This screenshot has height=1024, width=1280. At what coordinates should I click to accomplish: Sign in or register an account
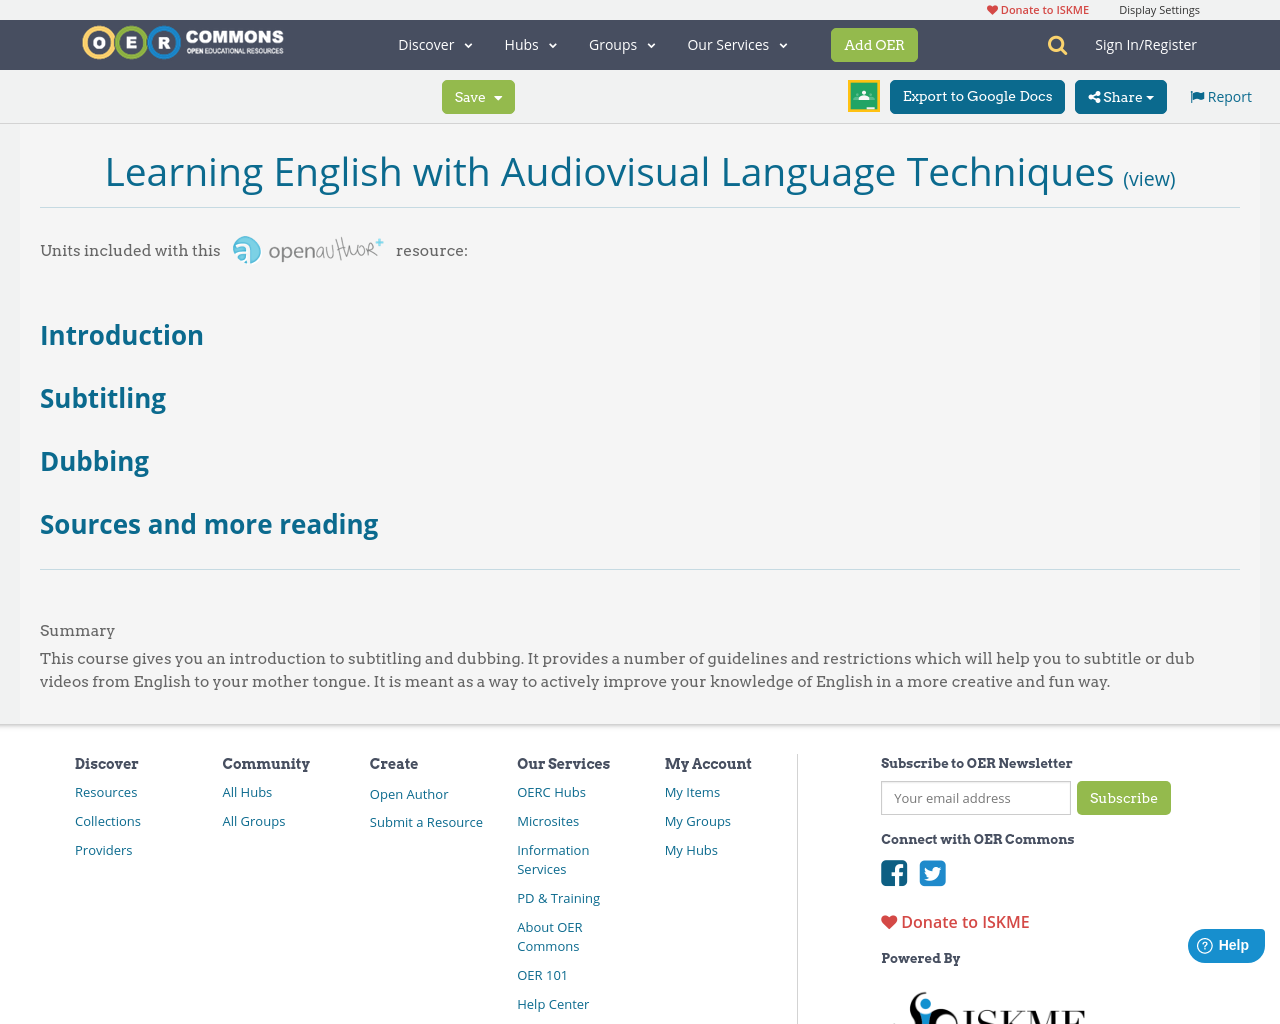[x=1146, y=44]
